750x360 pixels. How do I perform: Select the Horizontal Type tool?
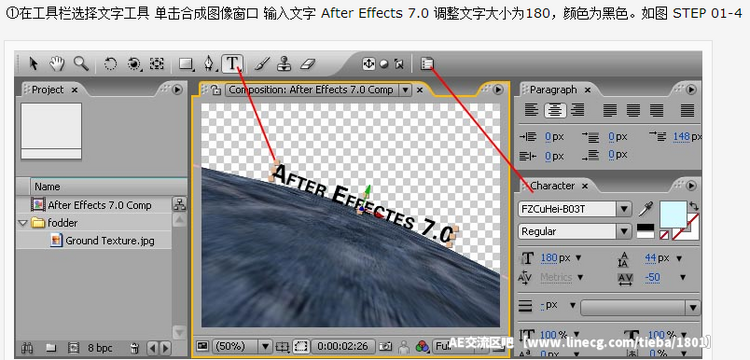(232, 64)
